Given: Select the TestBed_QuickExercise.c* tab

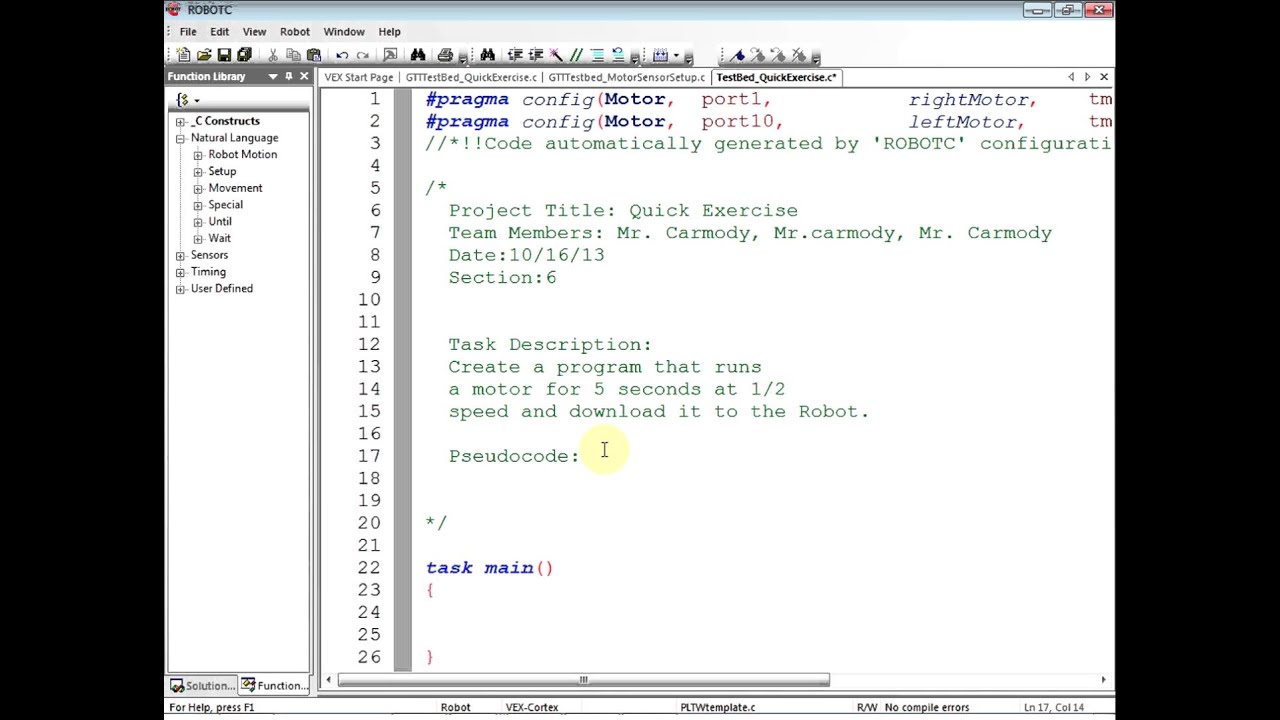Looking at the screenshot, I should click(x=777, y=77).
